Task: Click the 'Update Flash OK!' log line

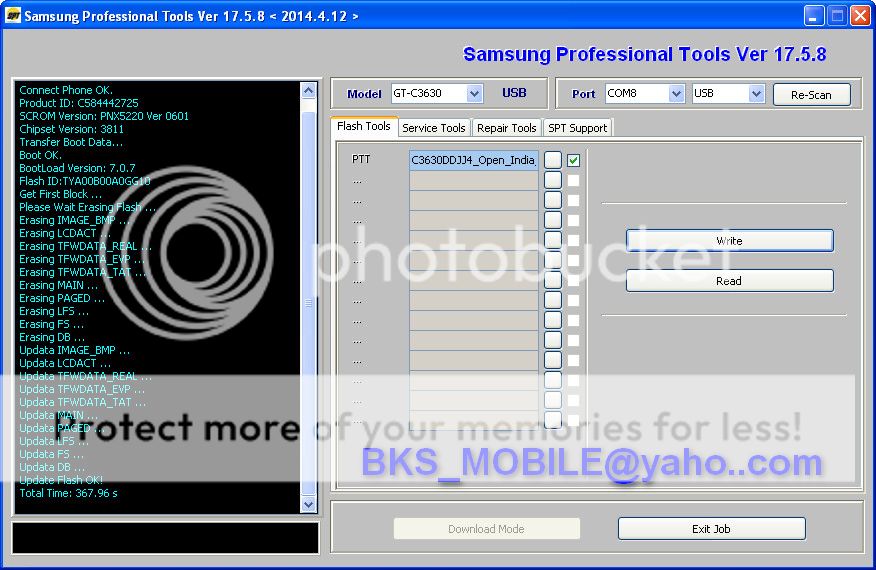Action: pyautogui.click(x=61, y=480)
